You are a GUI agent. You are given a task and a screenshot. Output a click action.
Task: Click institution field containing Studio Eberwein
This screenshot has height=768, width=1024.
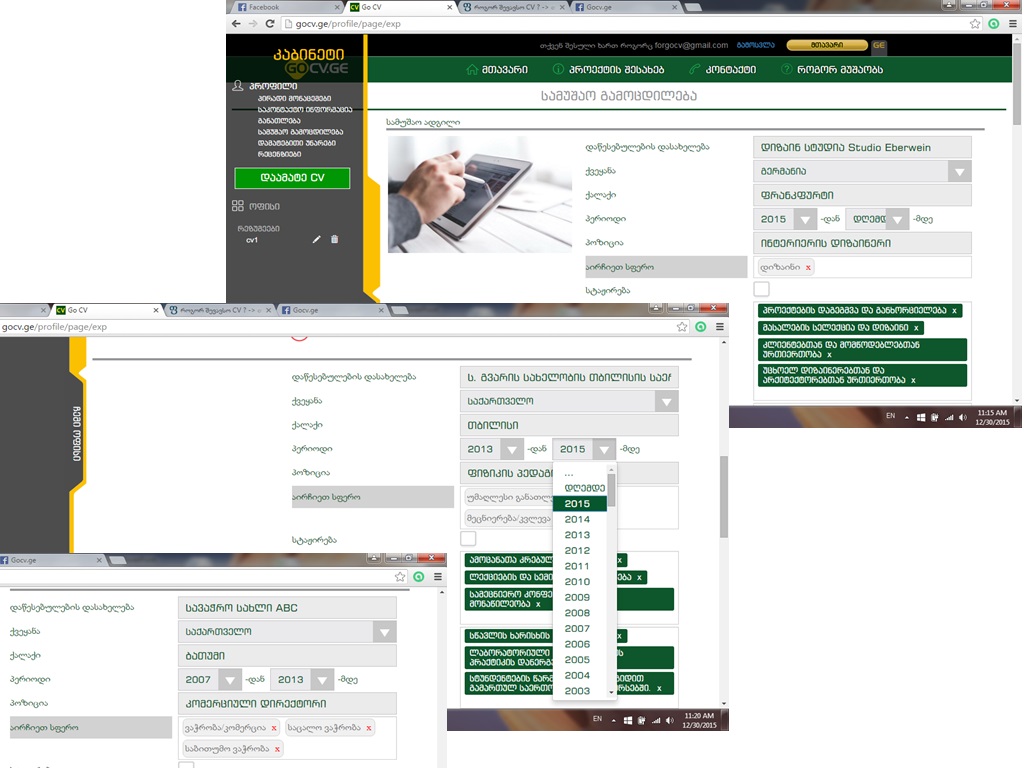(862, 148)
